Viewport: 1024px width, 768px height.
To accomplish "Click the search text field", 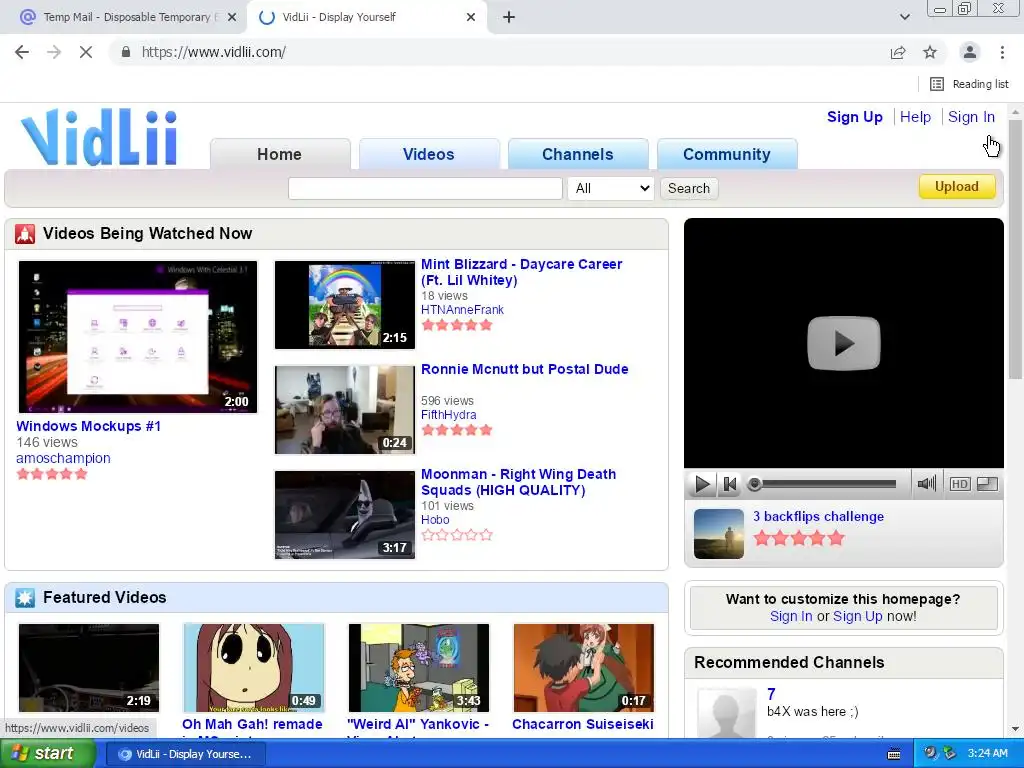I will click(425, 189).
